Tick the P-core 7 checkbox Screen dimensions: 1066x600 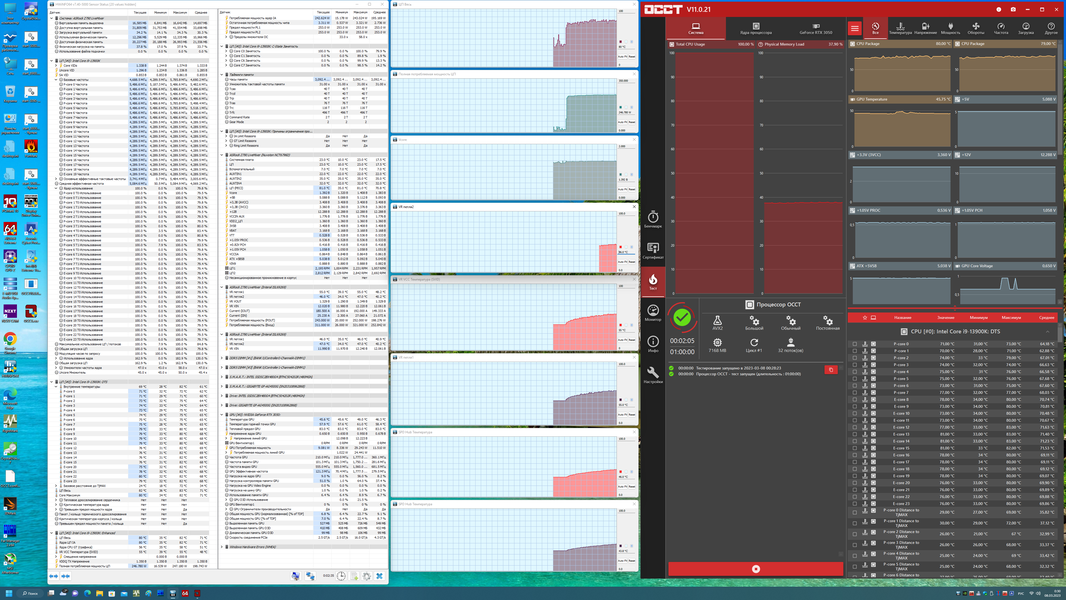tap(855, 392)
